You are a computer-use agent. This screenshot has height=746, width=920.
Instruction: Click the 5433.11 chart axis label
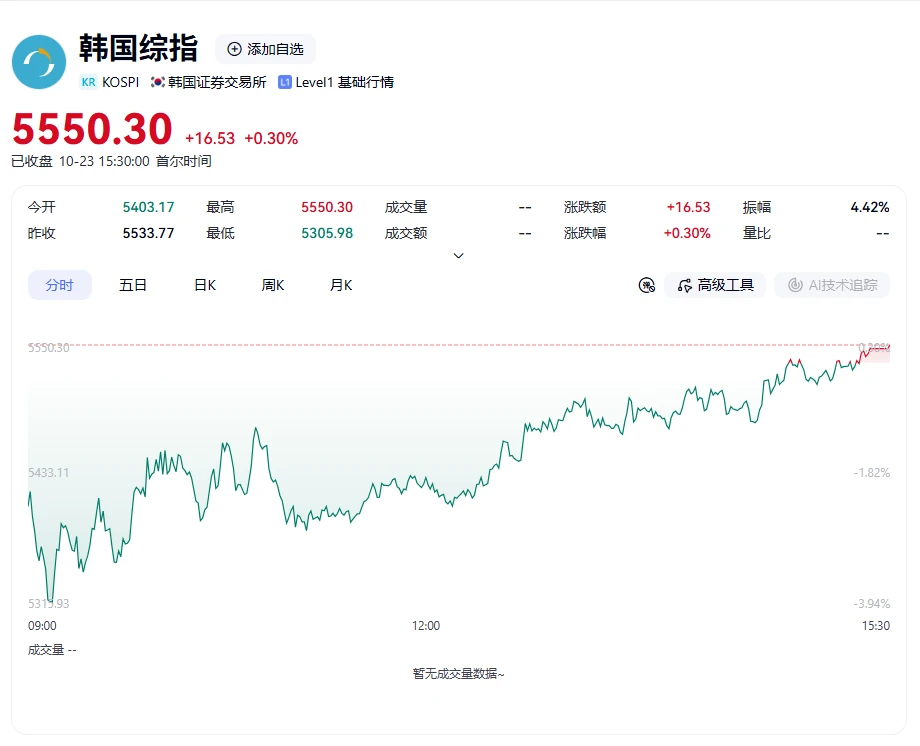click(x=49, y=472)
